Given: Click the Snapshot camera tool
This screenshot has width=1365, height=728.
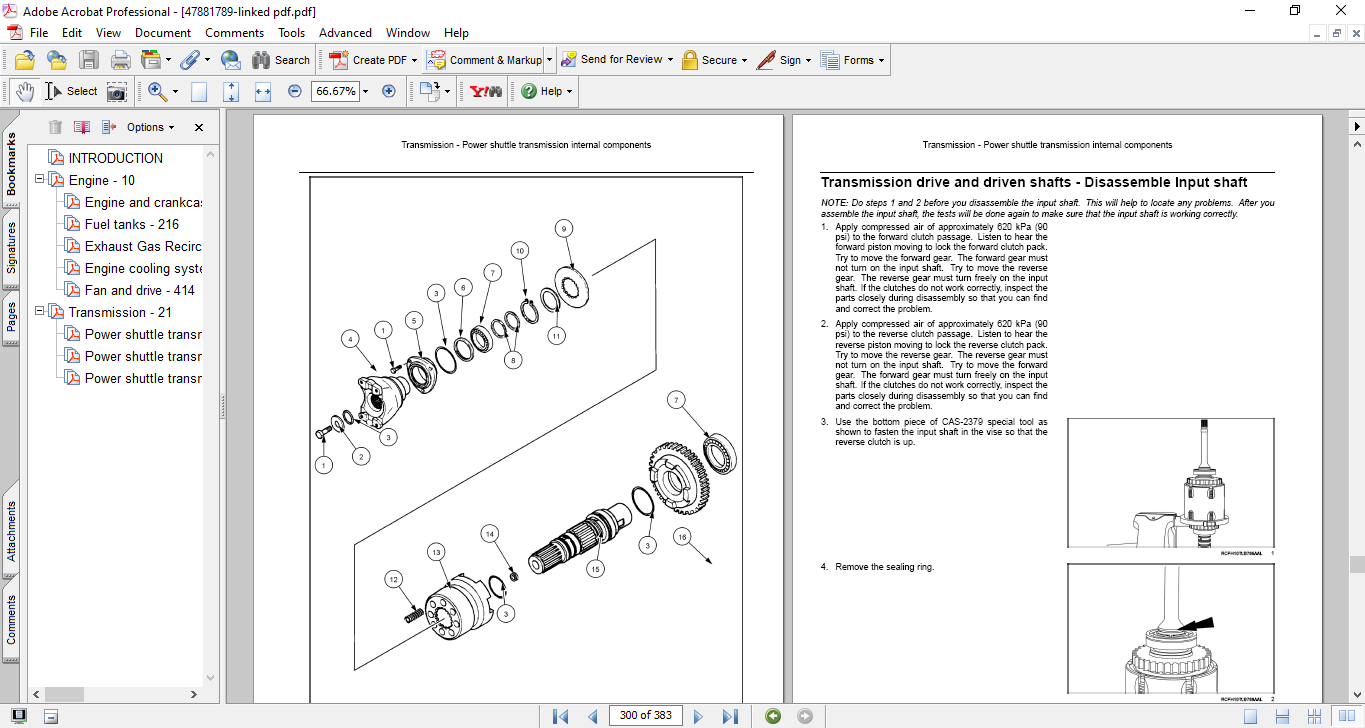Looking at the screenshot, I should pos(117,91).
